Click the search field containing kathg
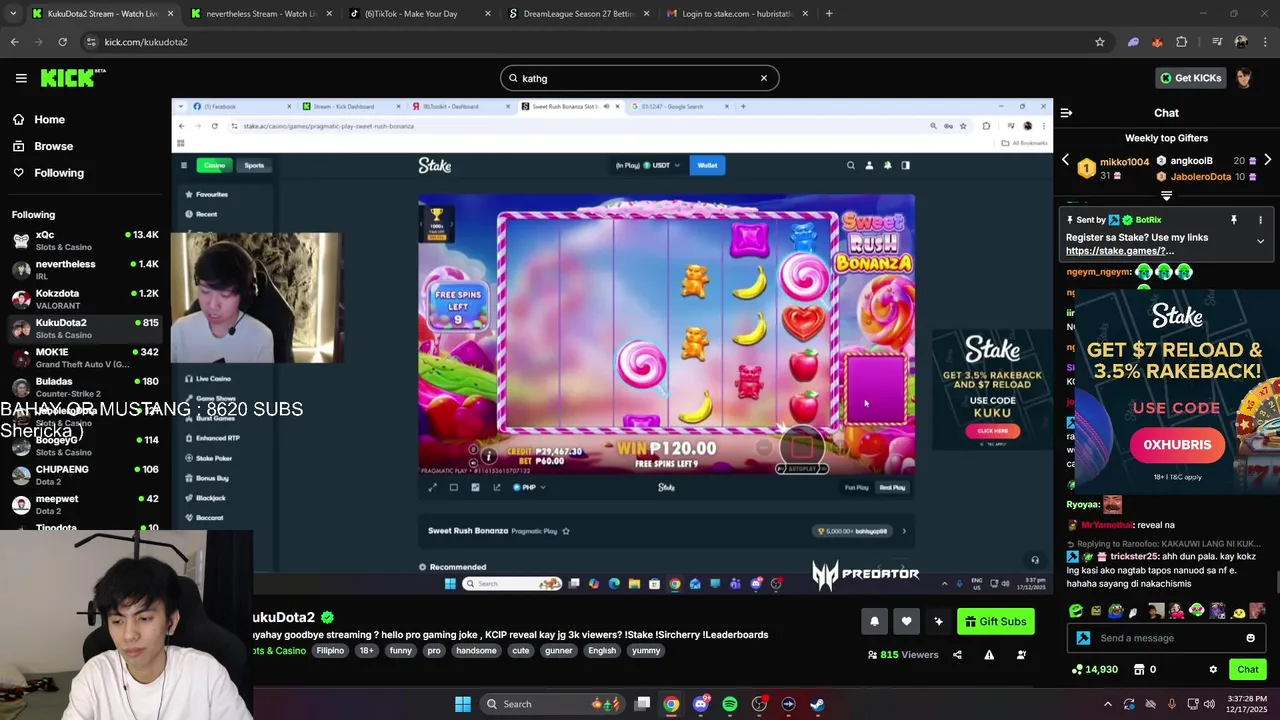Image resolution: width=1280 pixels, height=720 pixels. (x=639, y=78)
